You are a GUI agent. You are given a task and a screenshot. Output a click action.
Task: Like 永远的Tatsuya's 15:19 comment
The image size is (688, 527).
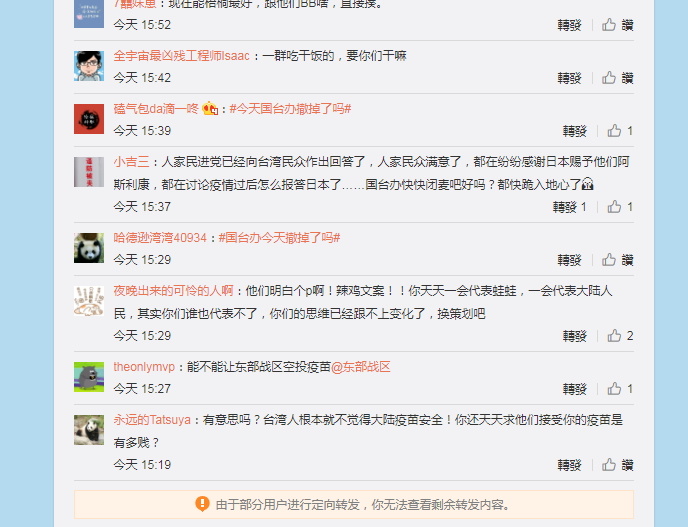[x=617, y=465]
